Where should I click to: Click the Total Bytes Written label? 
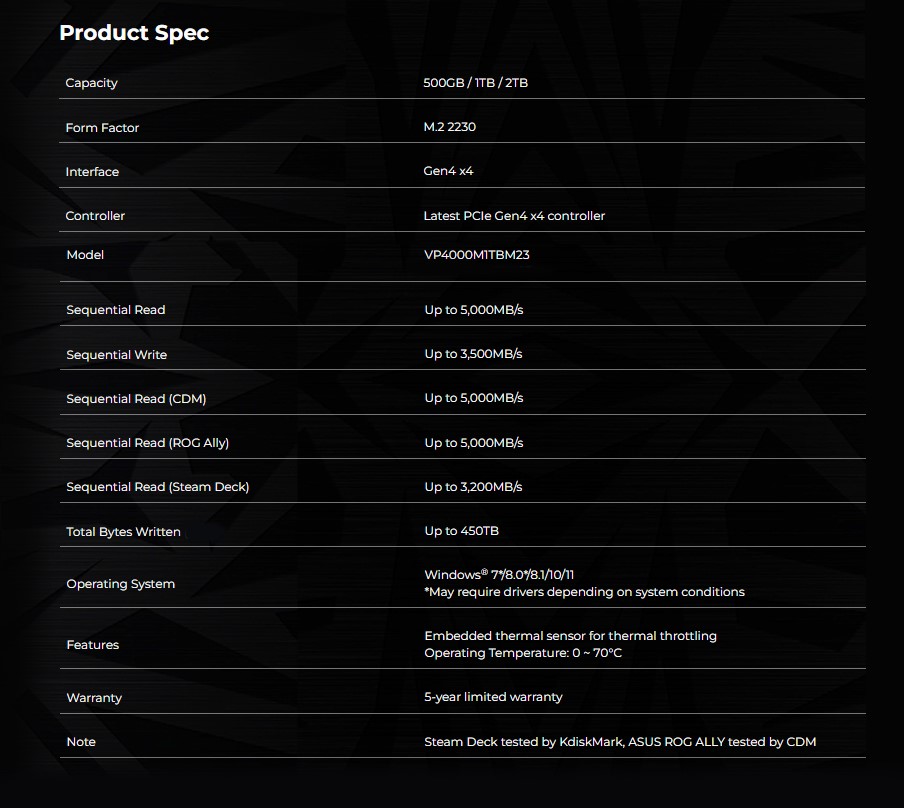tap(123, 532)
